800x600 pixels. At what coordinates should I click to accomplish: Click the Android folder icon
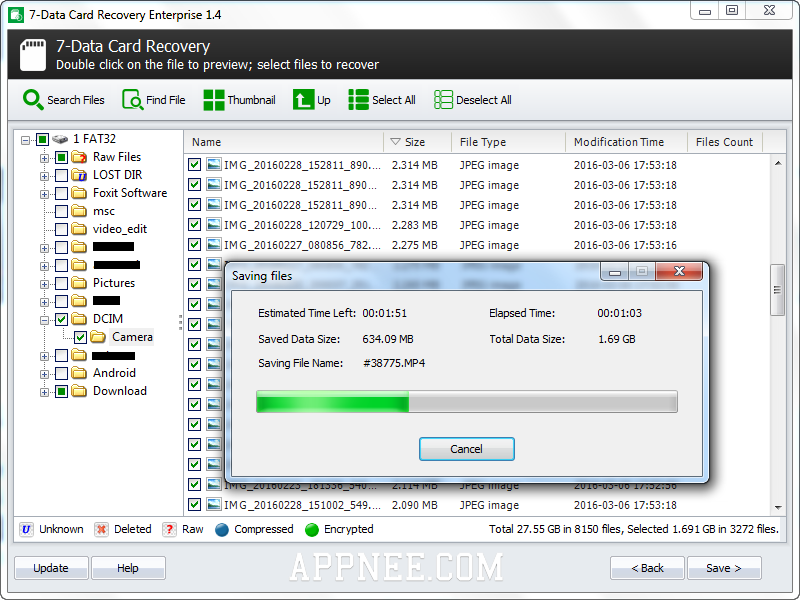tap(79, 373)
